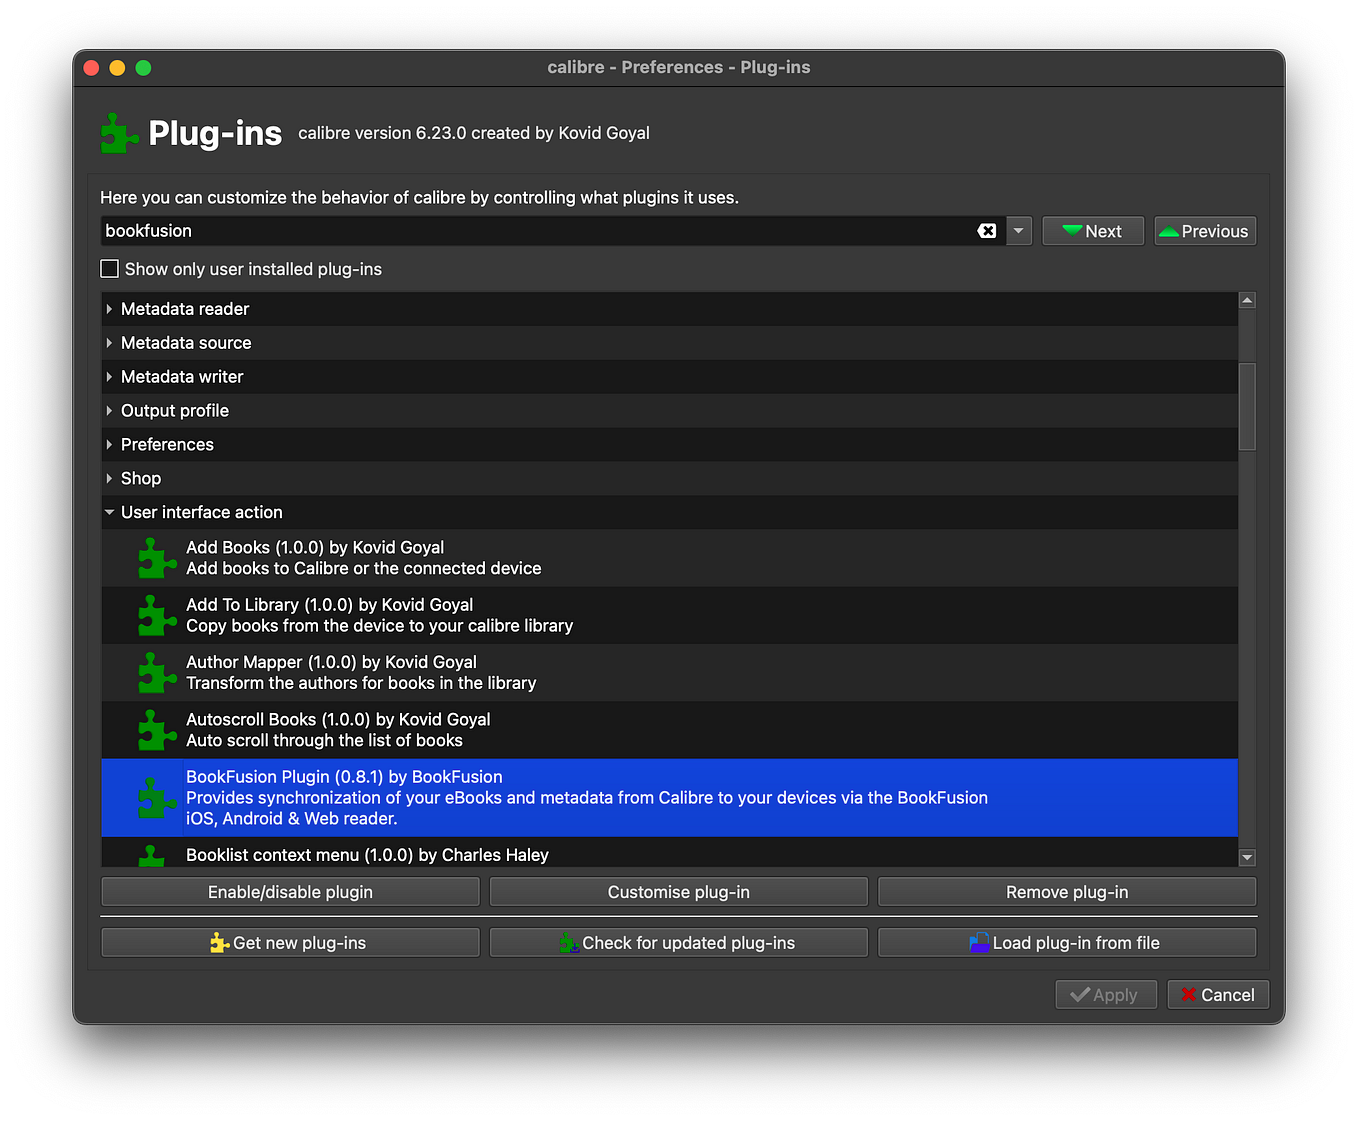Image resolution: width=1358 pixels, height=1121 pixels.
Task: Click the yellow Get new plug-ins icon
Action: 219,942
